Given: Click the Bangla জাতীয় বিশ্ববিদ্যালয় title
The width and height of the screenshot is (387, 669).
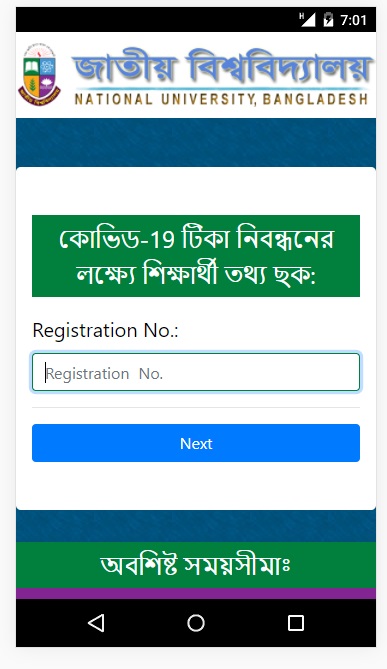Looking at the screenshot, I should click(222, 65).
